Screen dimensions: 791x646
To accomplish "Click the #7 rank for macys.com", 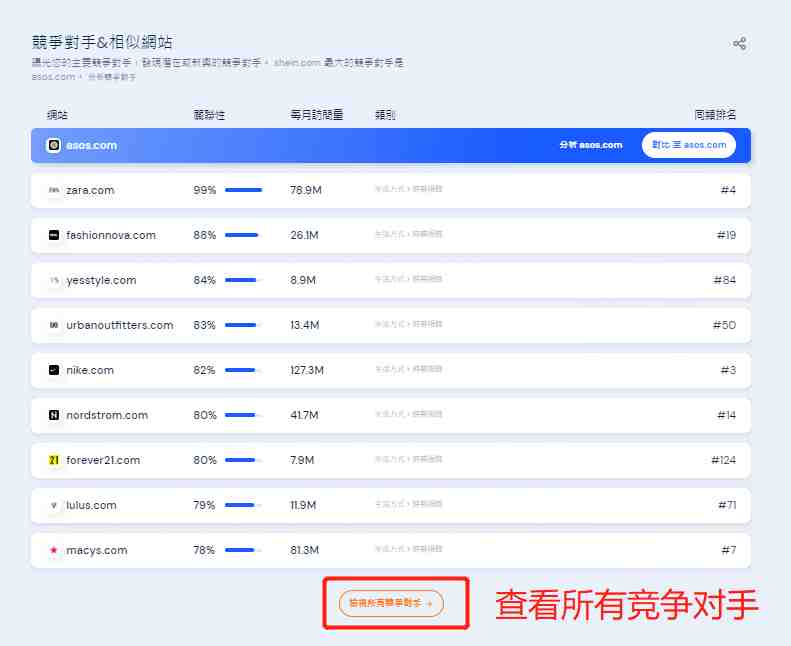I will 728,550.
